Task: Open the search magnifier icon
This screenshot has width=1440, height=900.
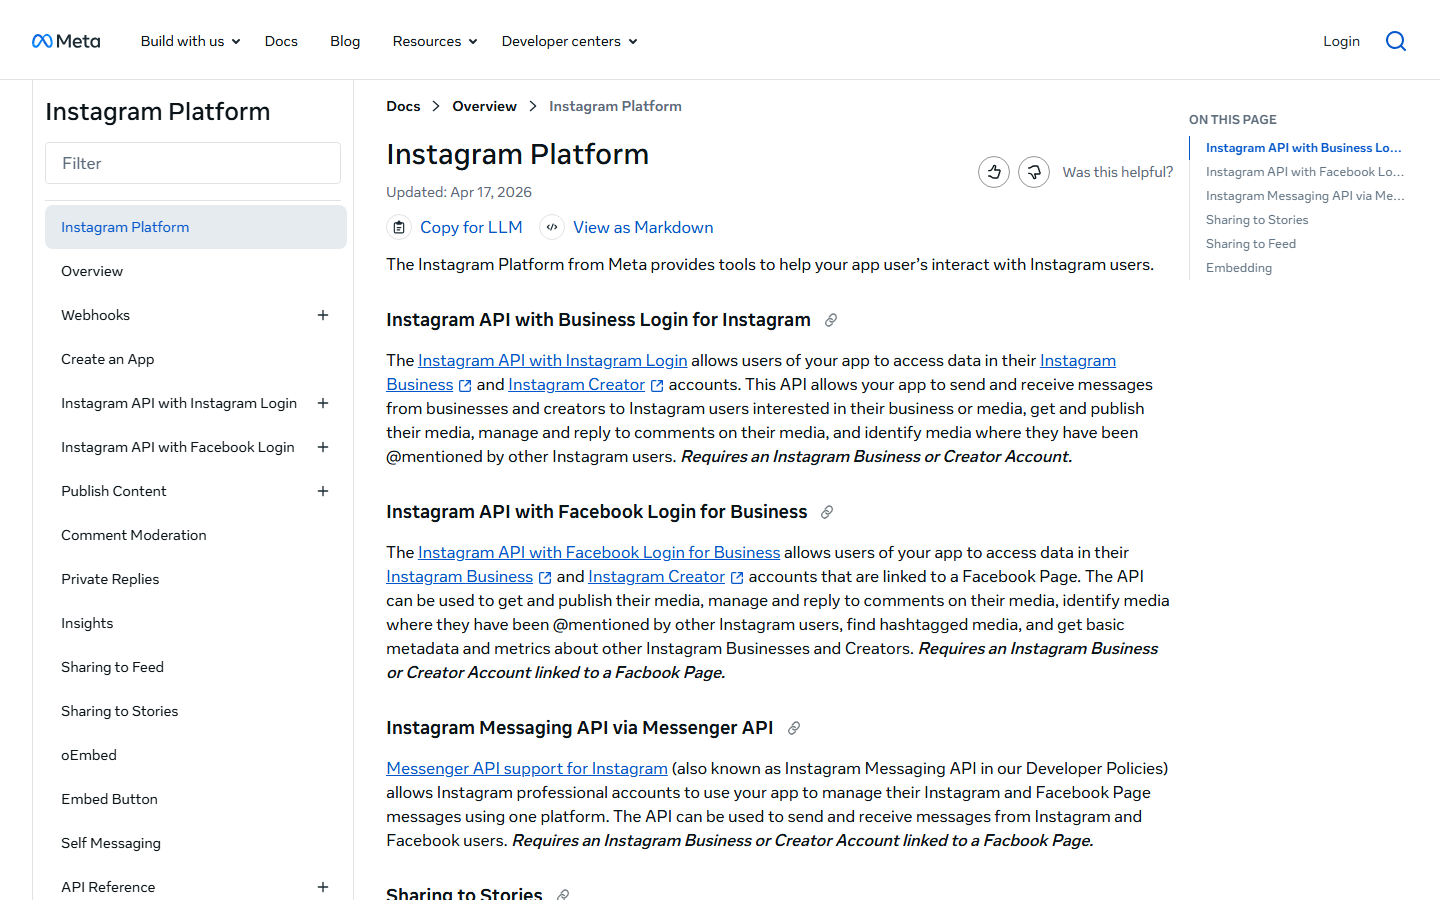Action: 1396,41
